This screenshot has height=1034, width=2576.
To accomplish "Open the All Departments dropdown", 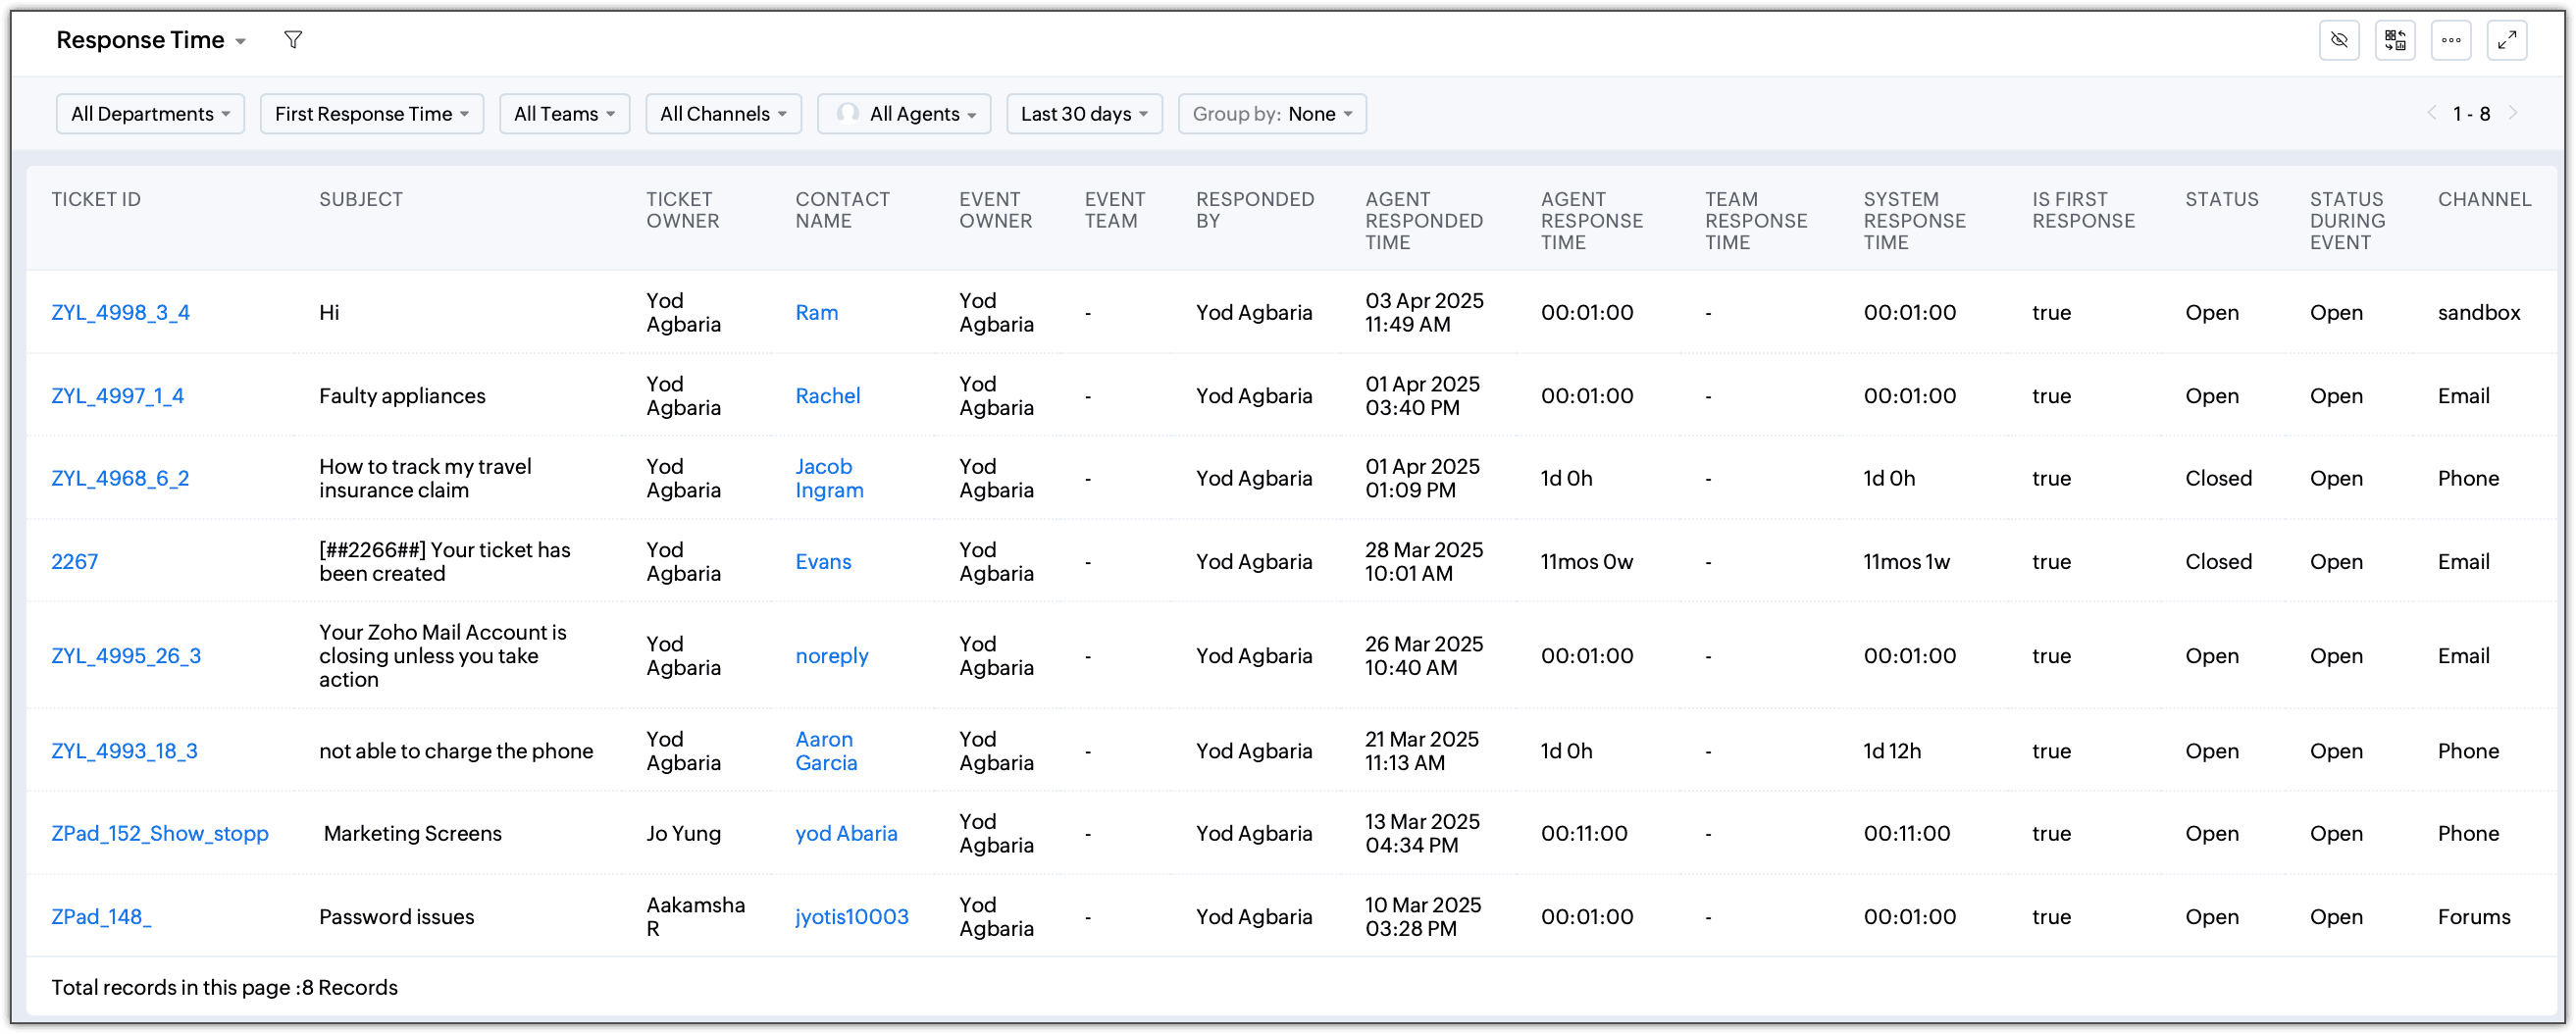I will pyautogui.click(x=150, y=114).
